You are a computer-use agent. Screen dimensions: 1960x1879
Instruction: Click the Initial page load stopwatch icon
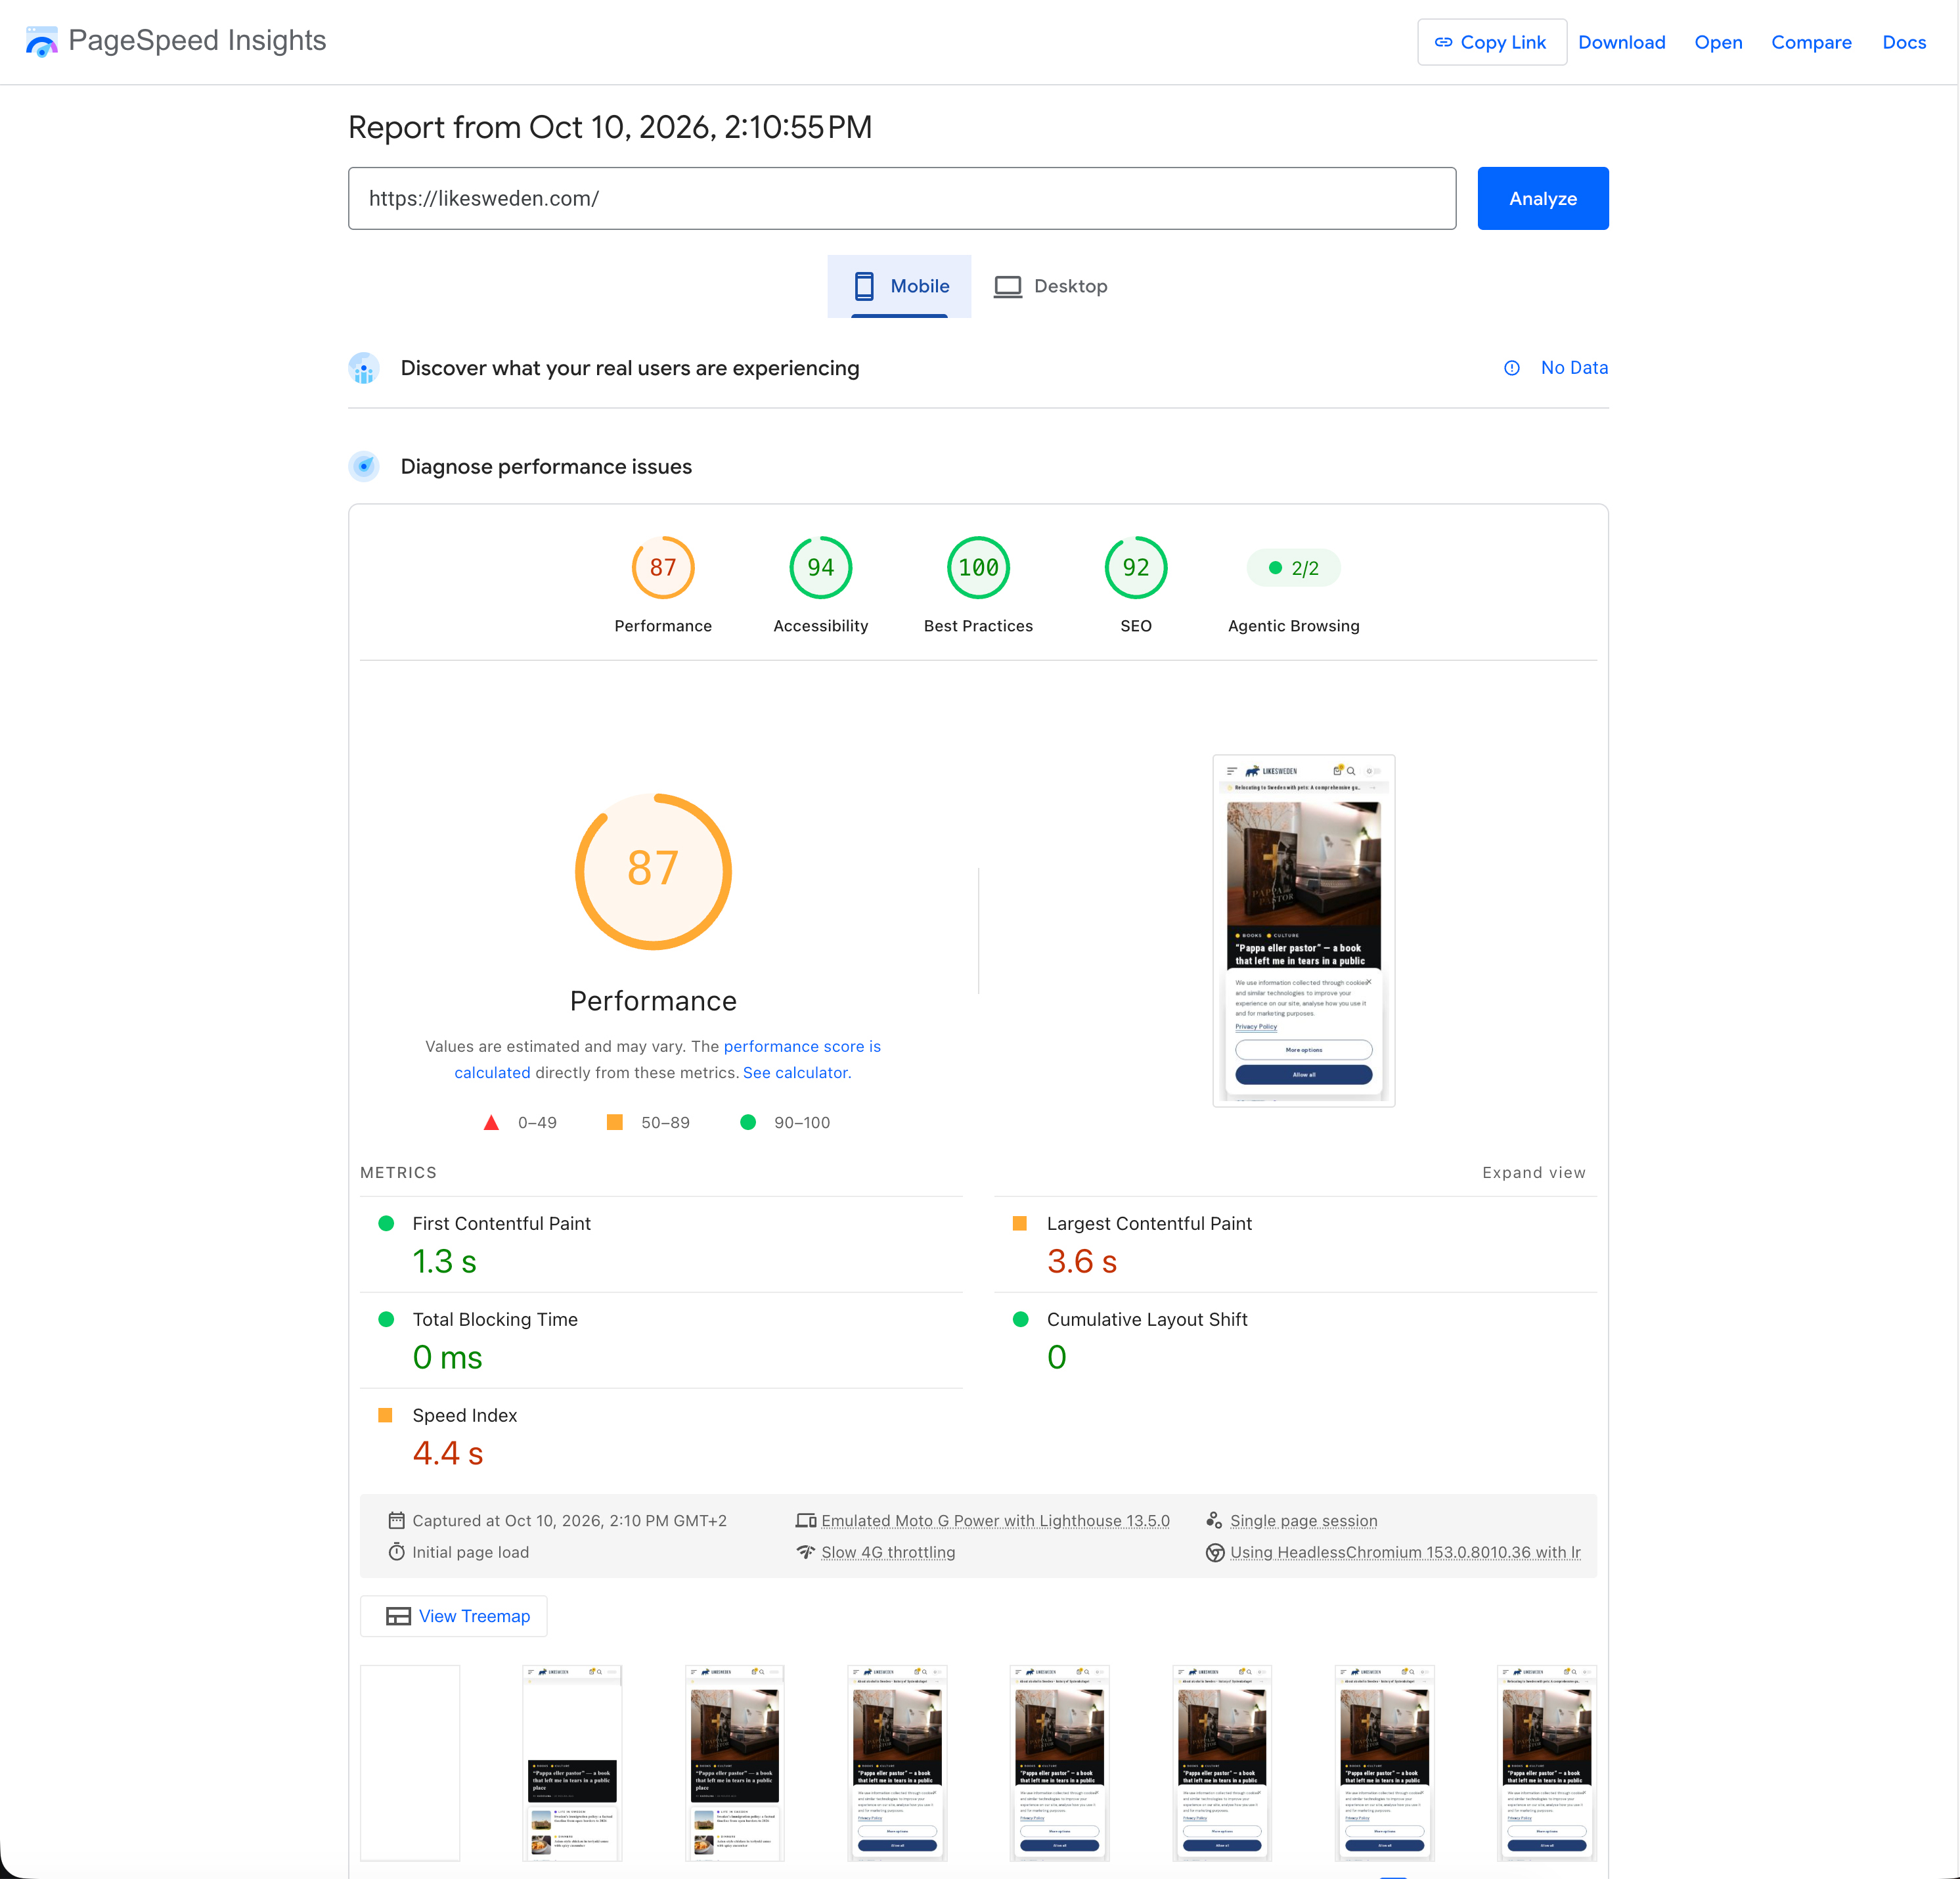pos(396,1552)
